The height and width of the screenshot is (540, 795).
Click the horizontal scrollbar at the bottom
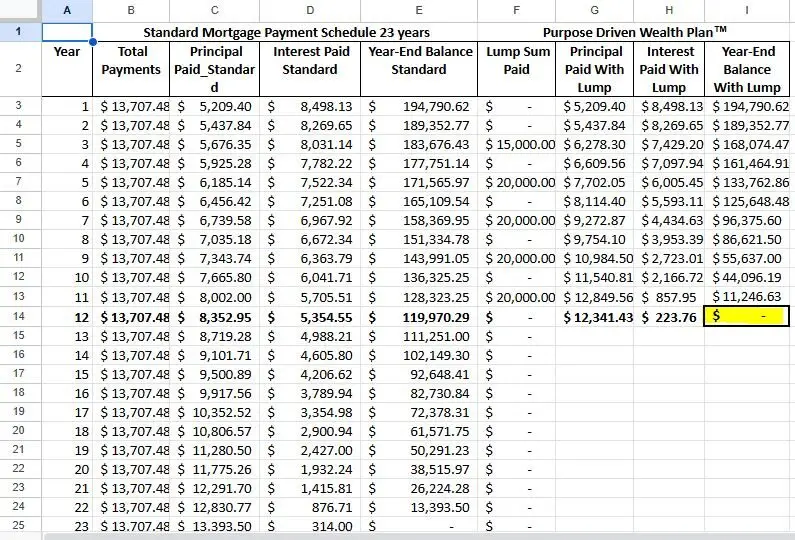pos(418,536)
